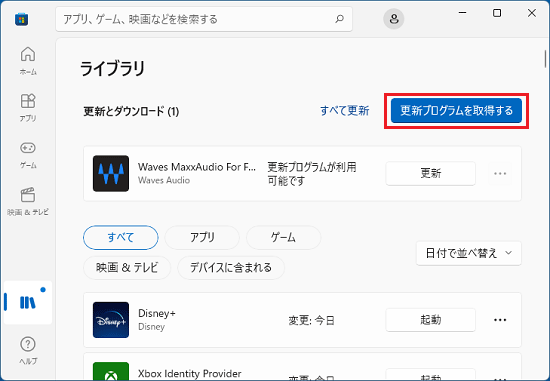Open more options for Disney+ row

(500, 320)
